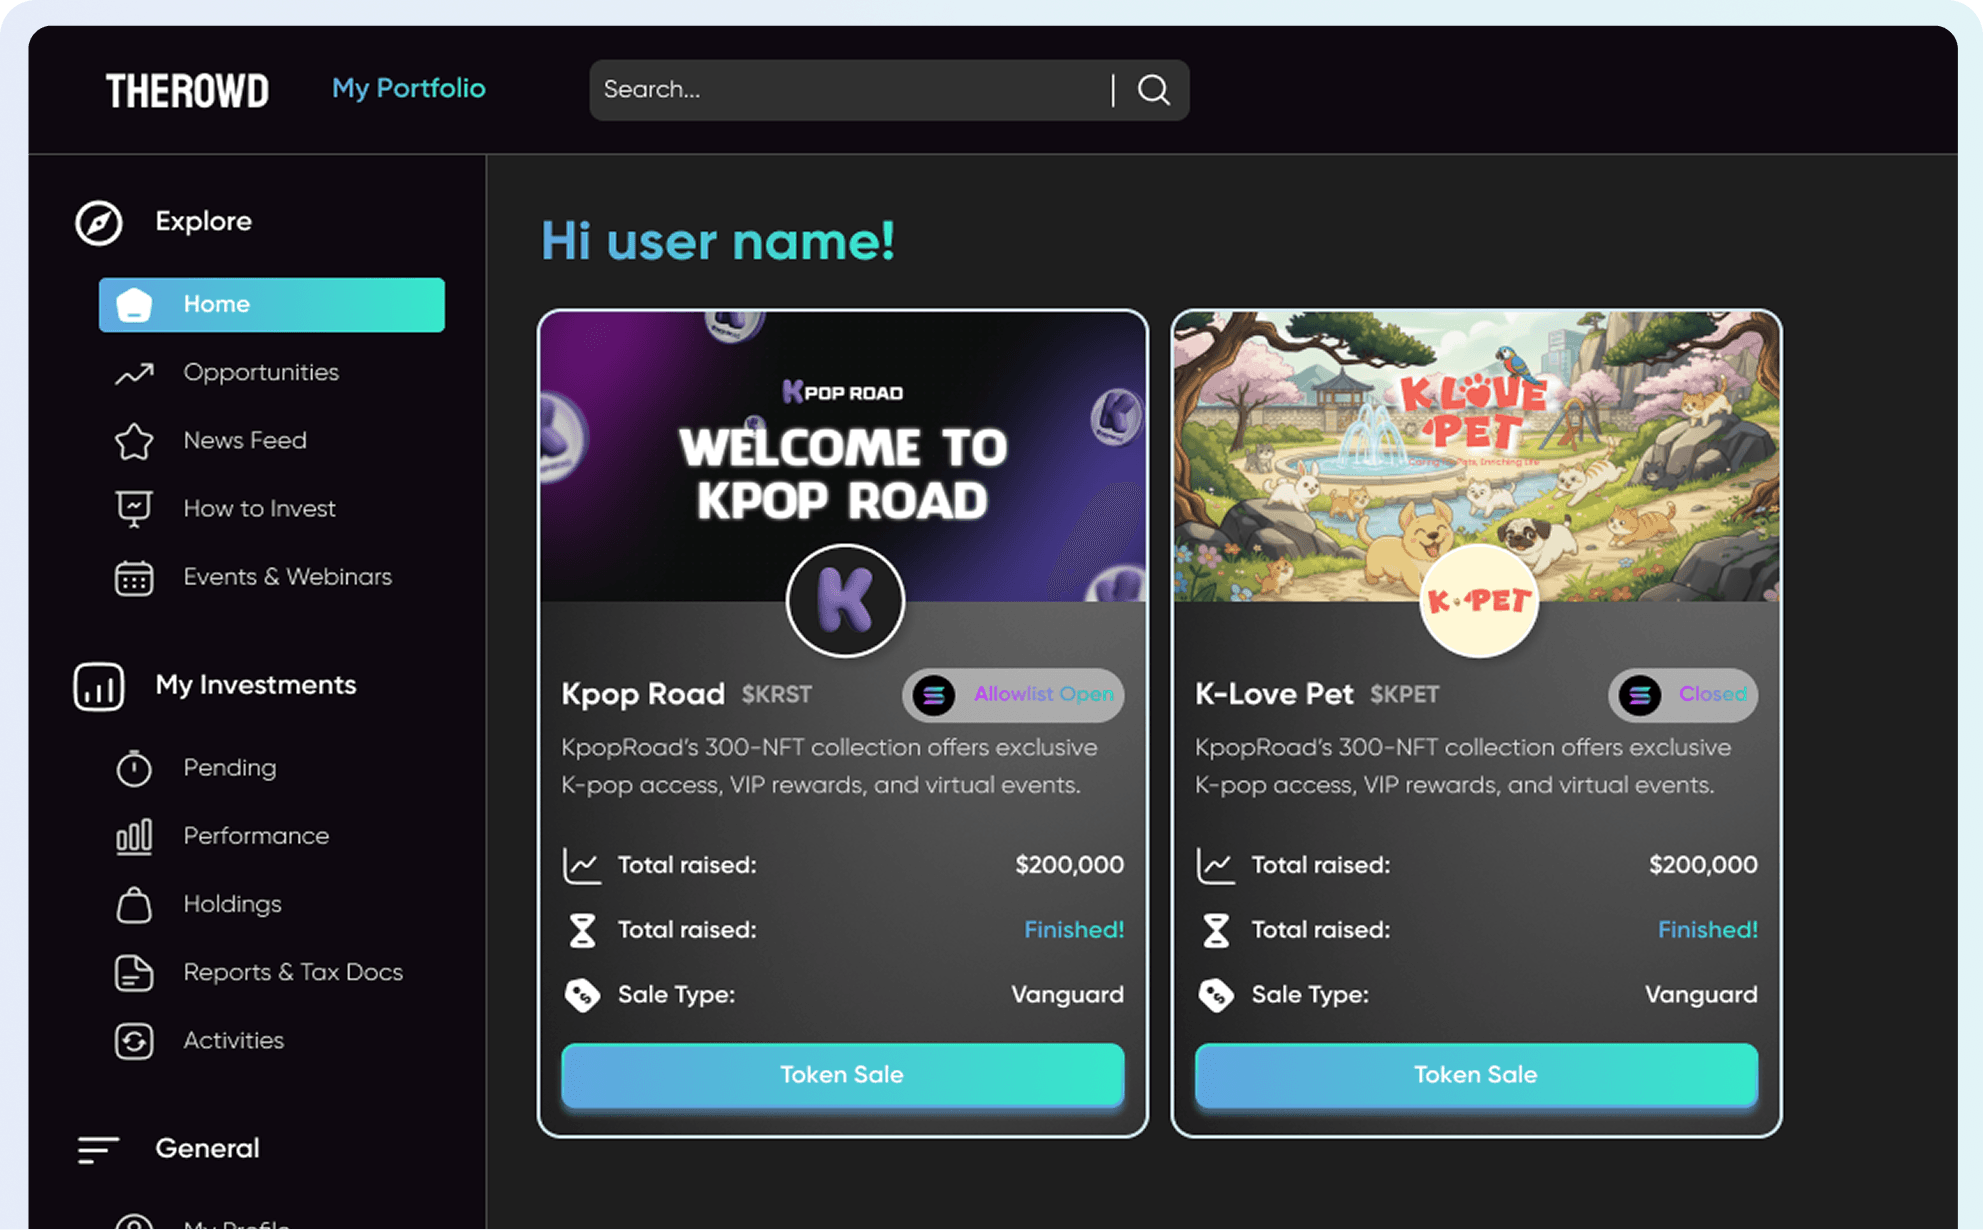Click the News Feed star icon

[x=133, y=440]
